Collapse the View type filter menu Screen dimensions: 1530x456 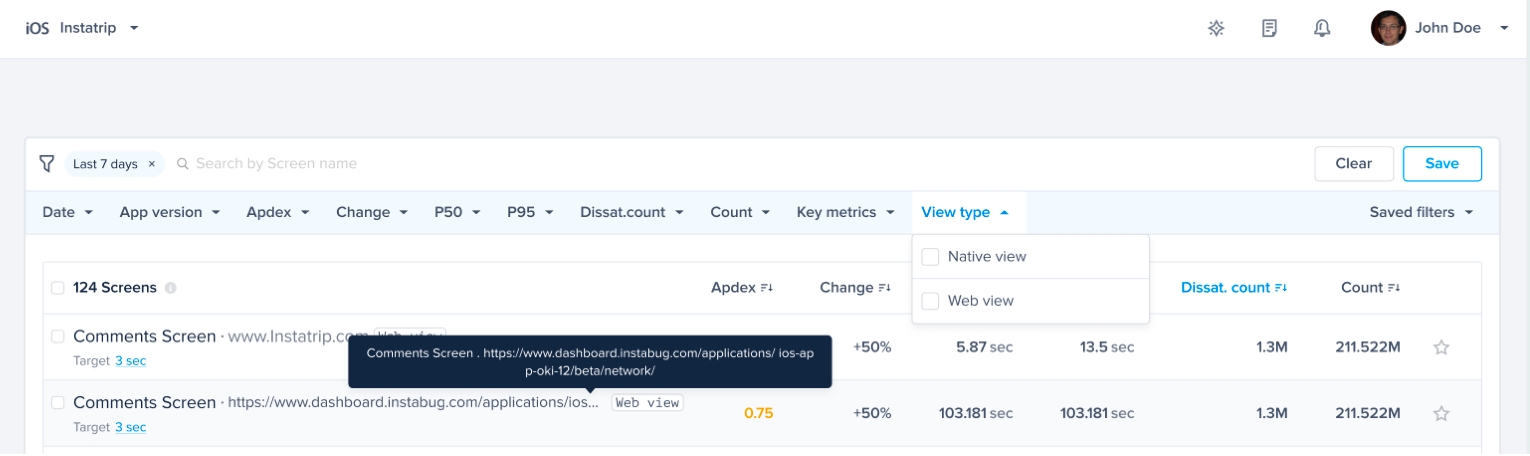(x=965, y=212)
